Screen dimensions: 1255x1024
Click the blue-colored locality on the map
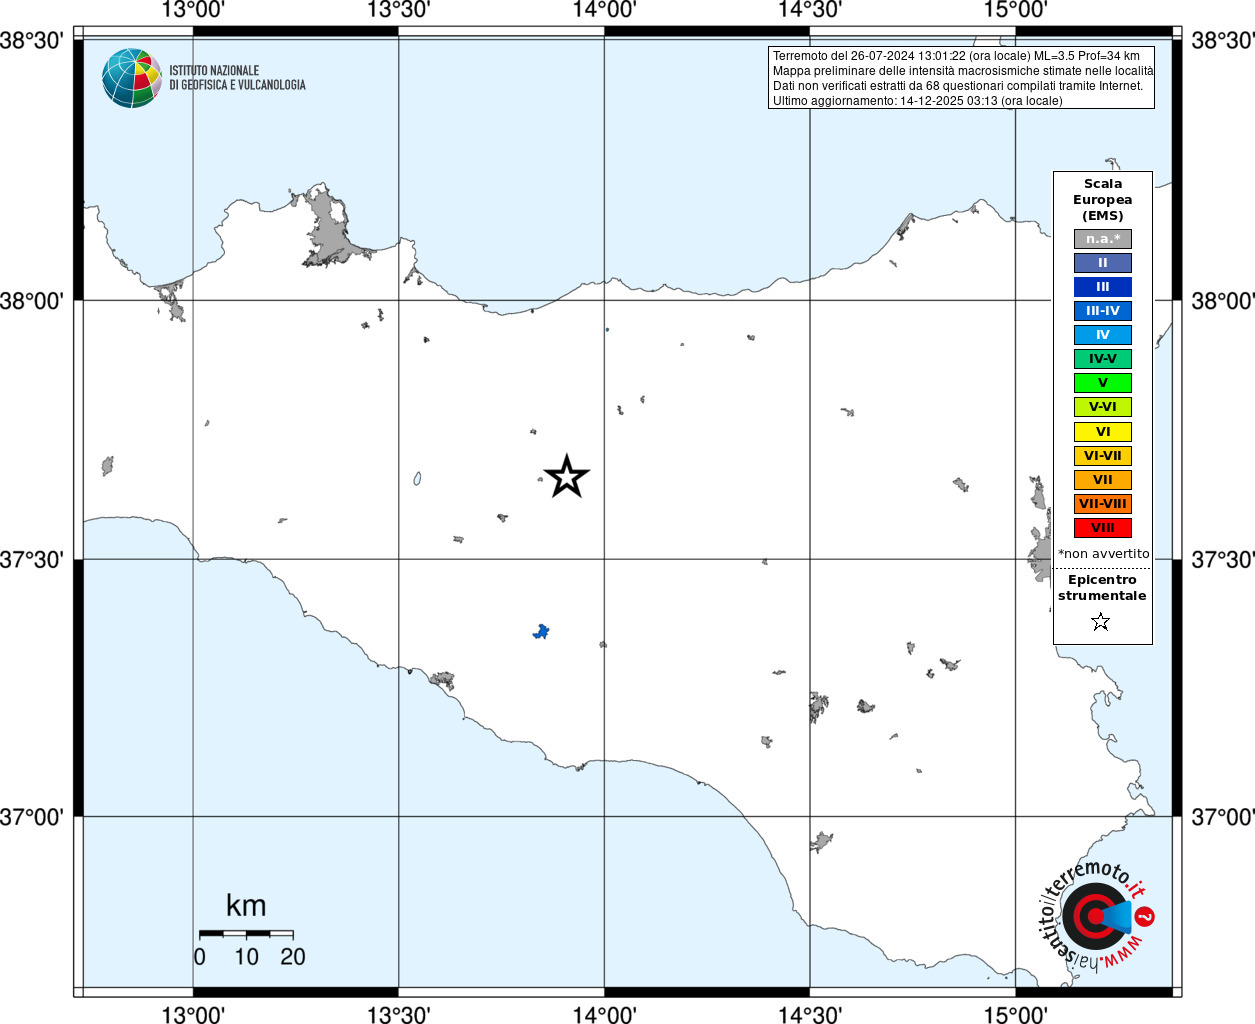(x=541, y=631)
